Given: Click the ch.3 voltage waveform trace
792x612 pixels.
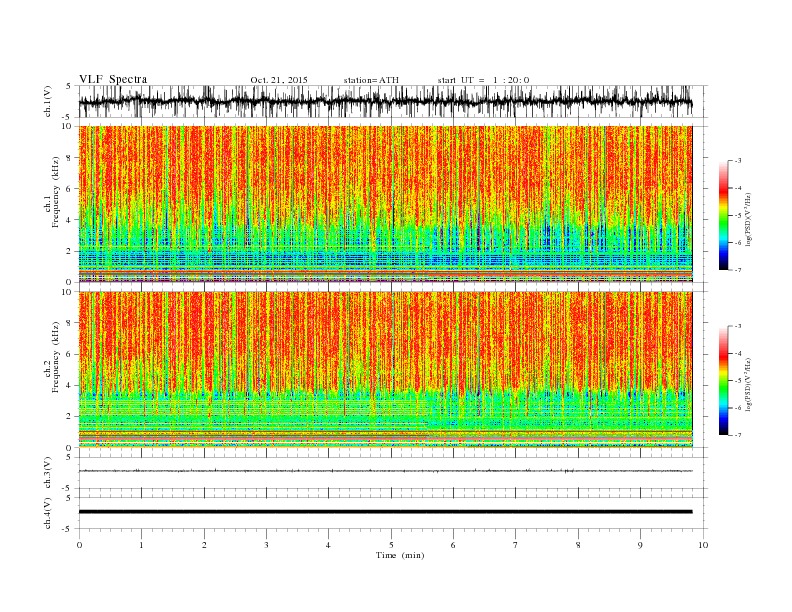Looking at the screenshot, I should (x=385, y=471).
